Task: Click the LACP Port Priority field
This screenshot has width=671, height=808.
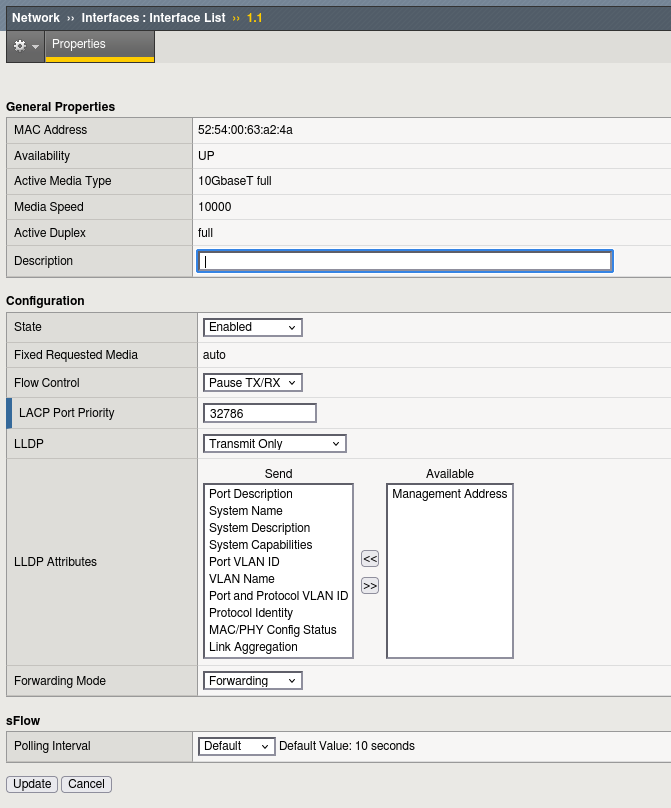Action: point(258,412)
